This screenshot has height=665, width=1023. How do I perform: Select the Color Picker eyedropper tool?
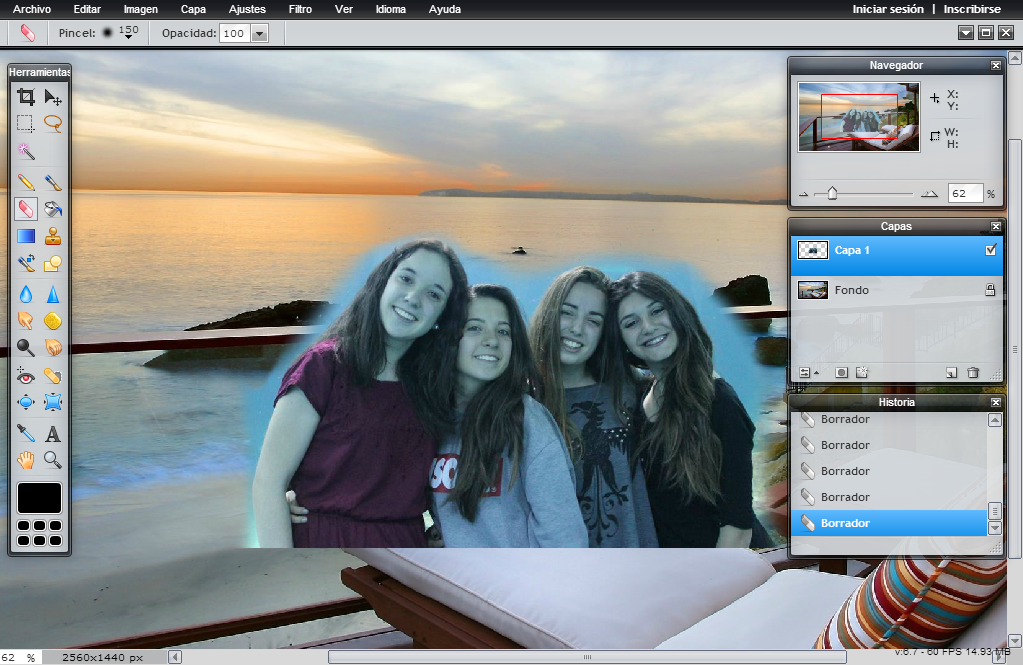pos(25,433)
